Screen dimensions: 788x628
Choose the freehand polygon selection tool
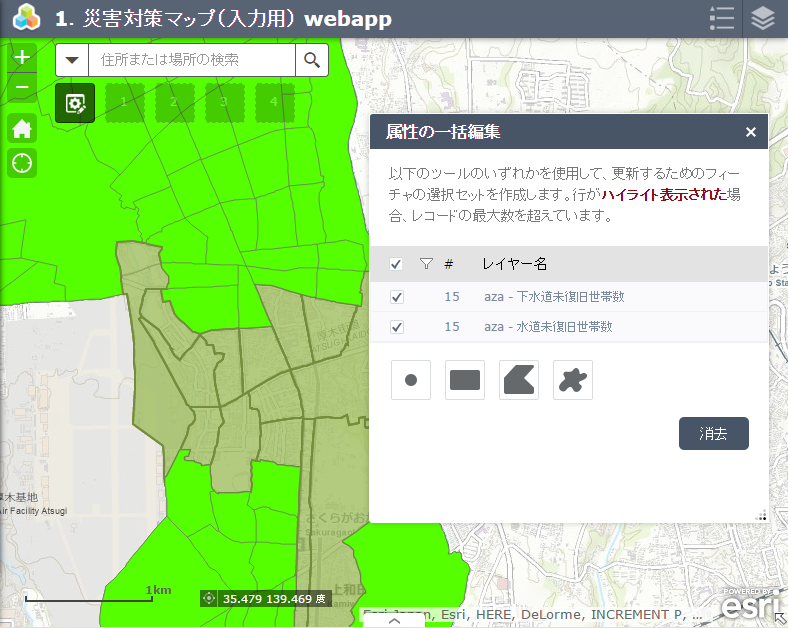pyautogui.click(x=573, y=380)
